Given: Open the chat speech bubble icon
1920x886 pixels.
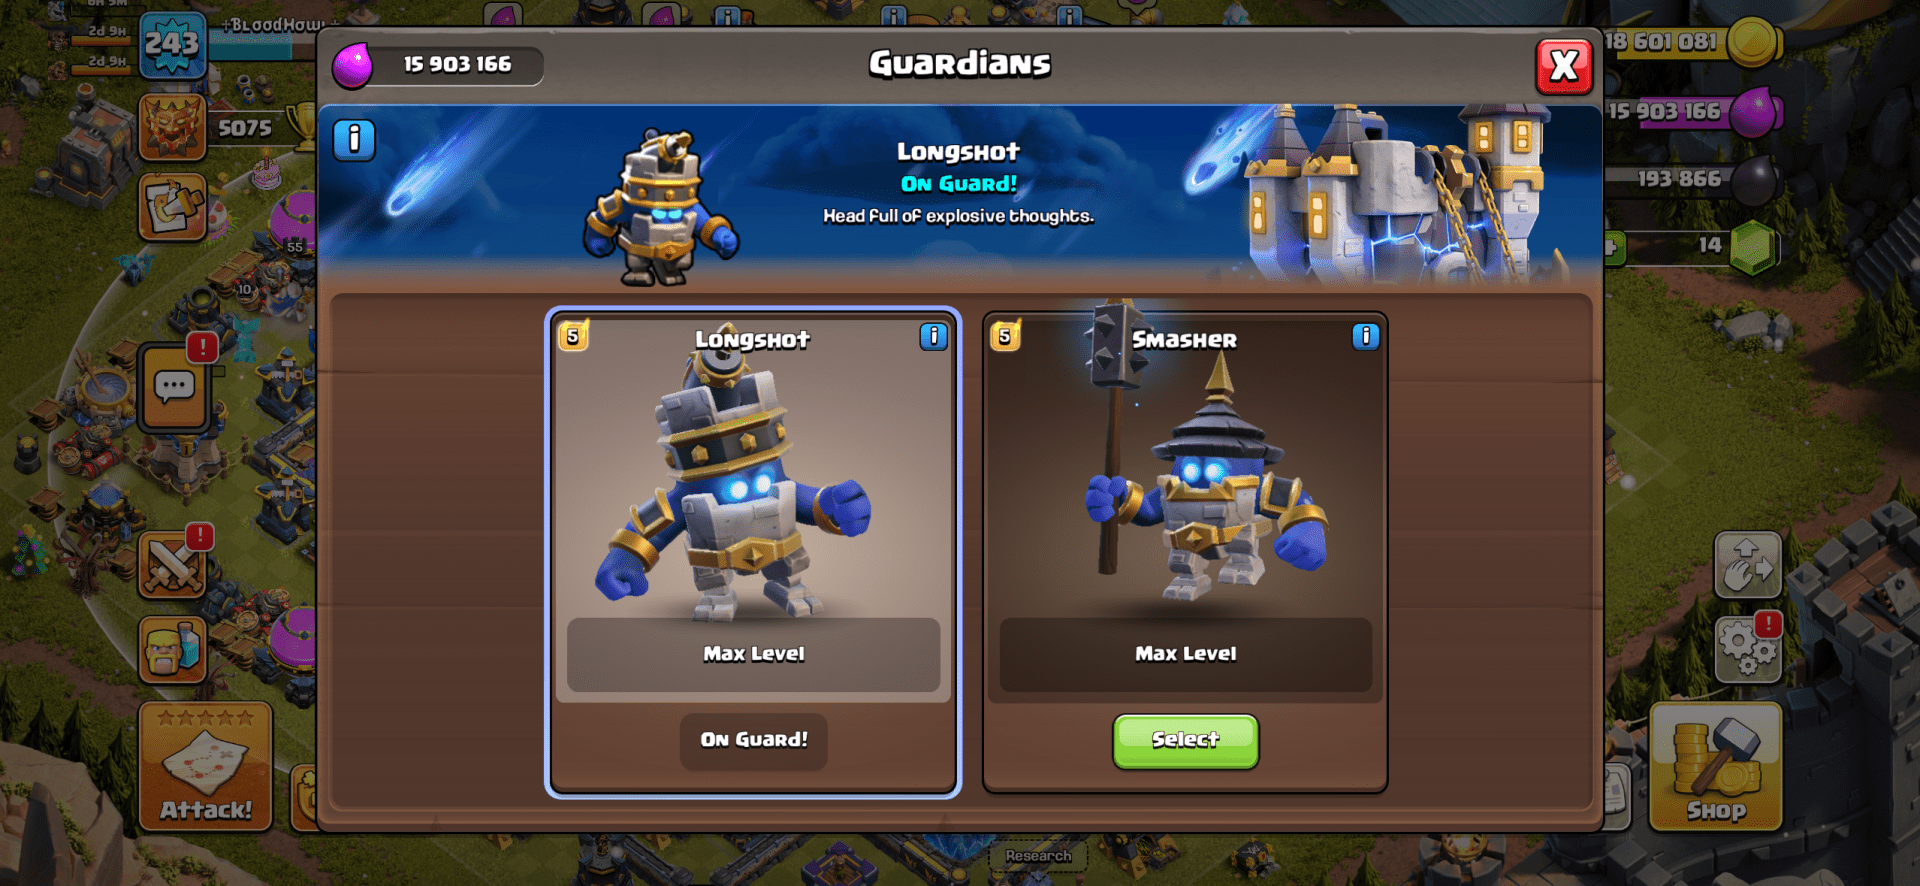Looking at the screenshot, I should tap(174, 387).
